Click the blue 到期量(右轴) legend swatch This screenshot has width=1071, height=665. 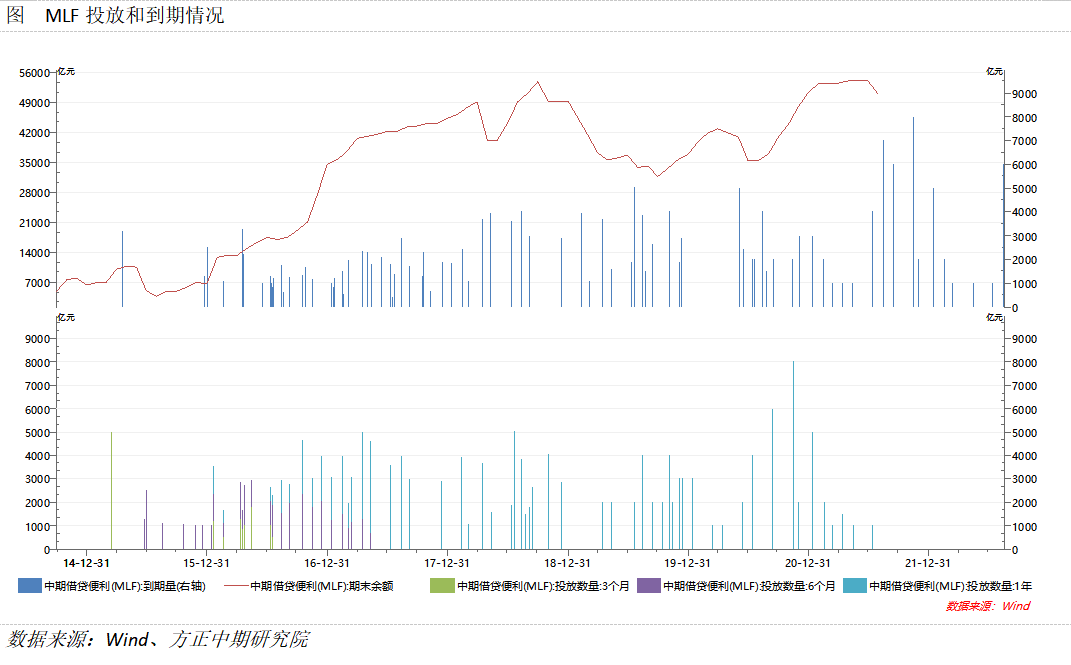click(x=29, y=585)
